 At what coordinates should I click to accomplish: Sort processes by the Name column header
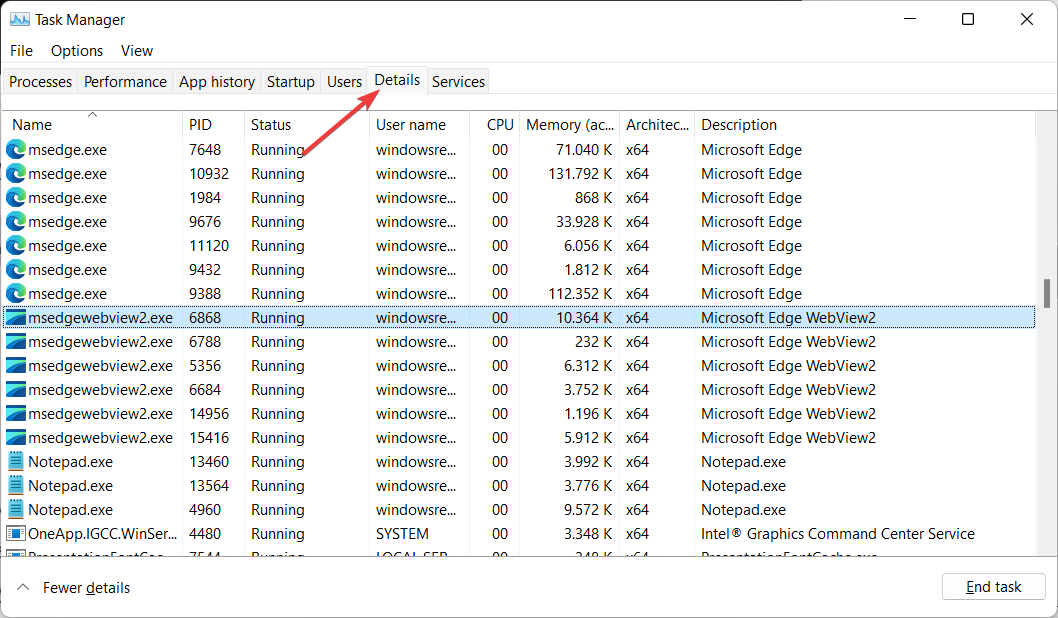pos(32,125)
